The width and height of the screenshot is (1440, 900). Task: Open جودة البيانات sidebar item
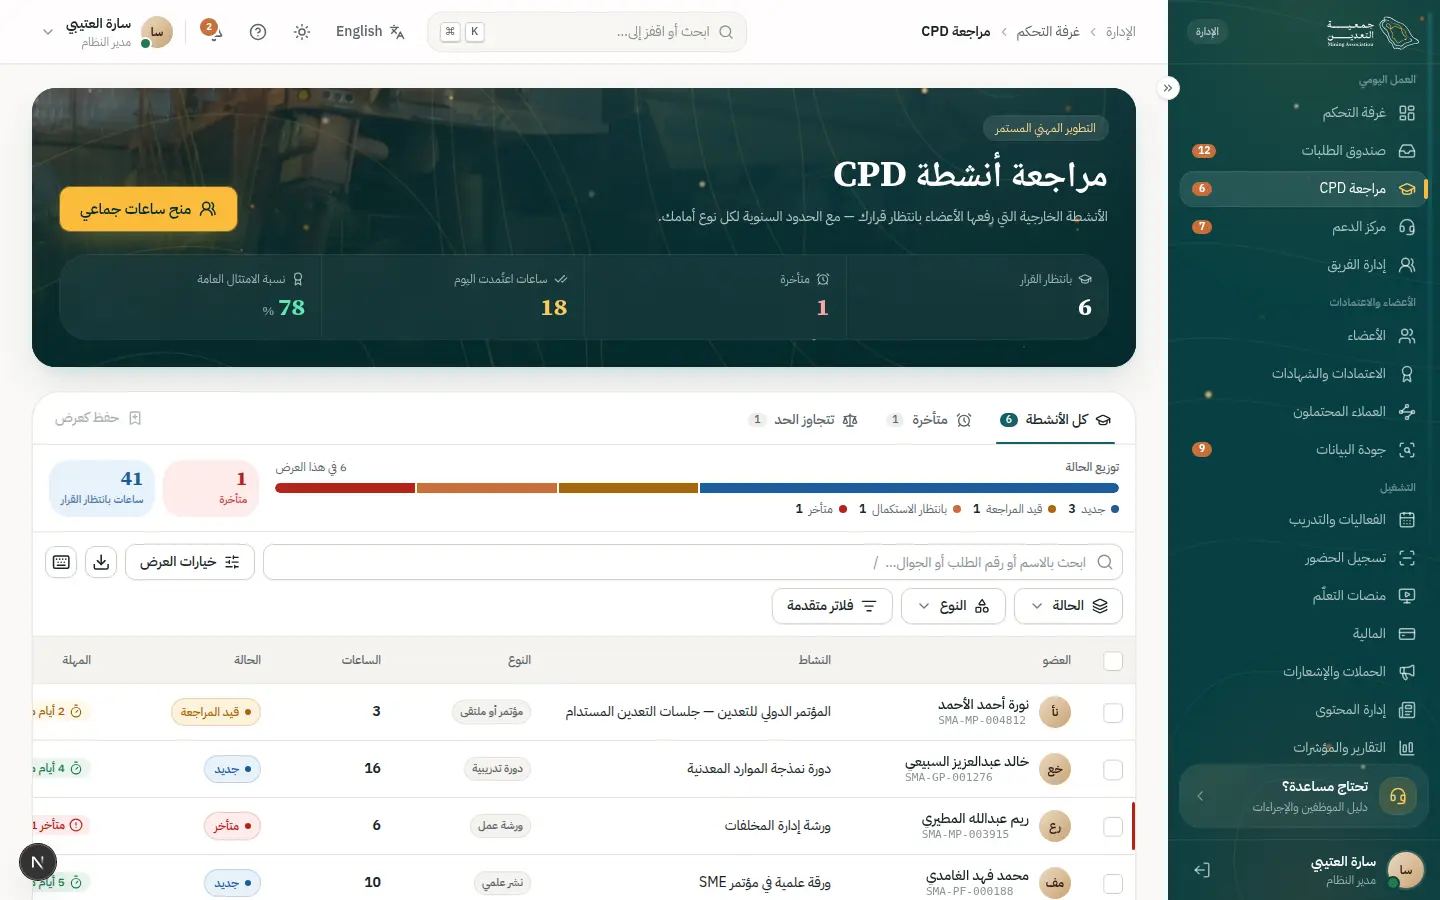pos(1304,450)
